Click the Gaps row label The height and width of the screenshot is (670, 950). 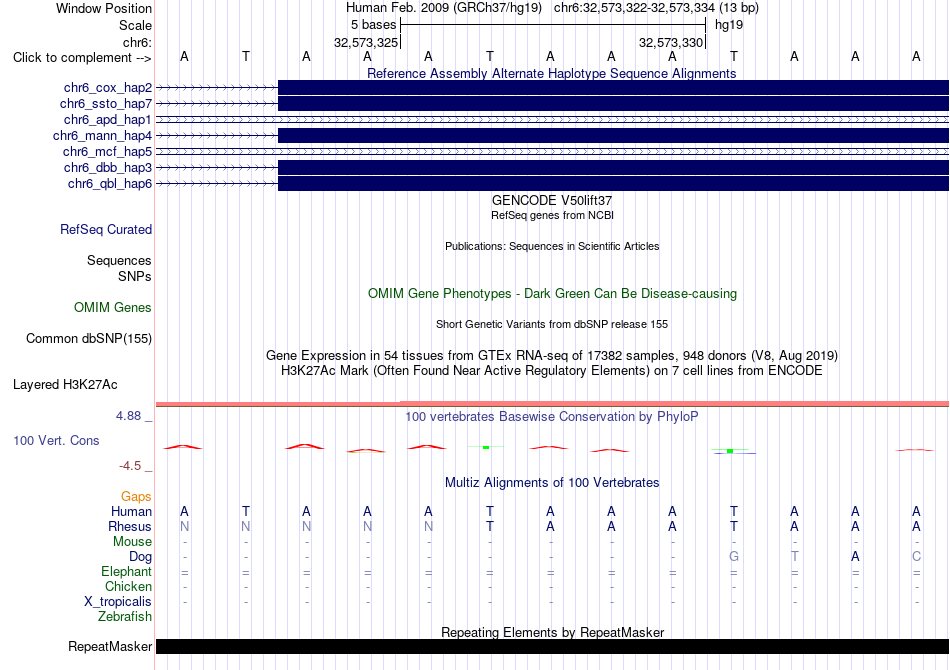point(136,497)
